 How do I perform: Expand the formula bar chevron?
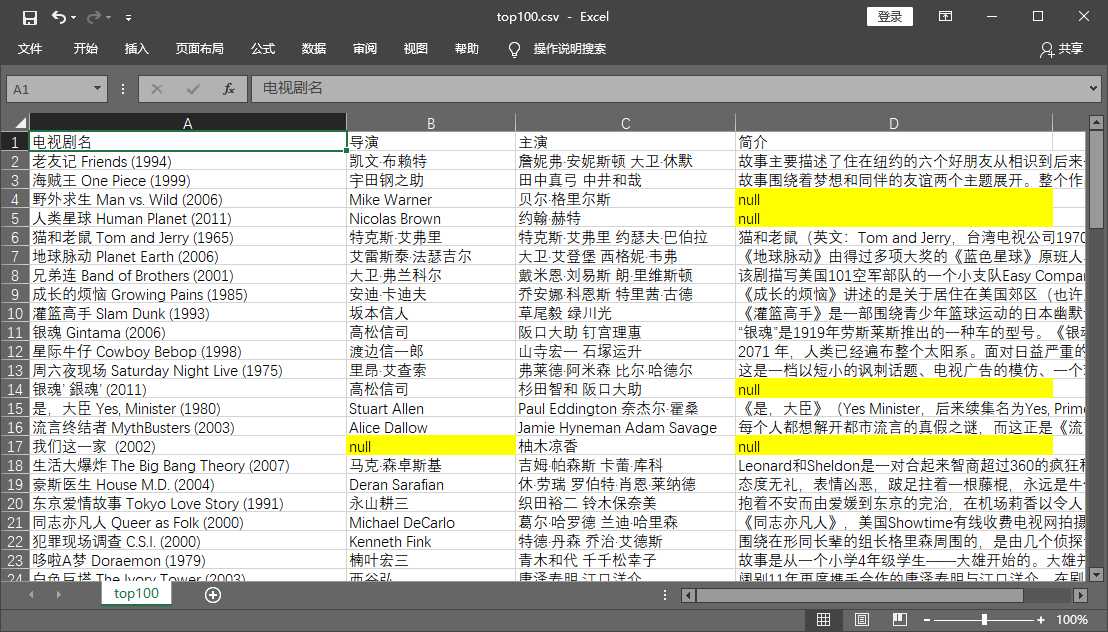coord(1093,88)
